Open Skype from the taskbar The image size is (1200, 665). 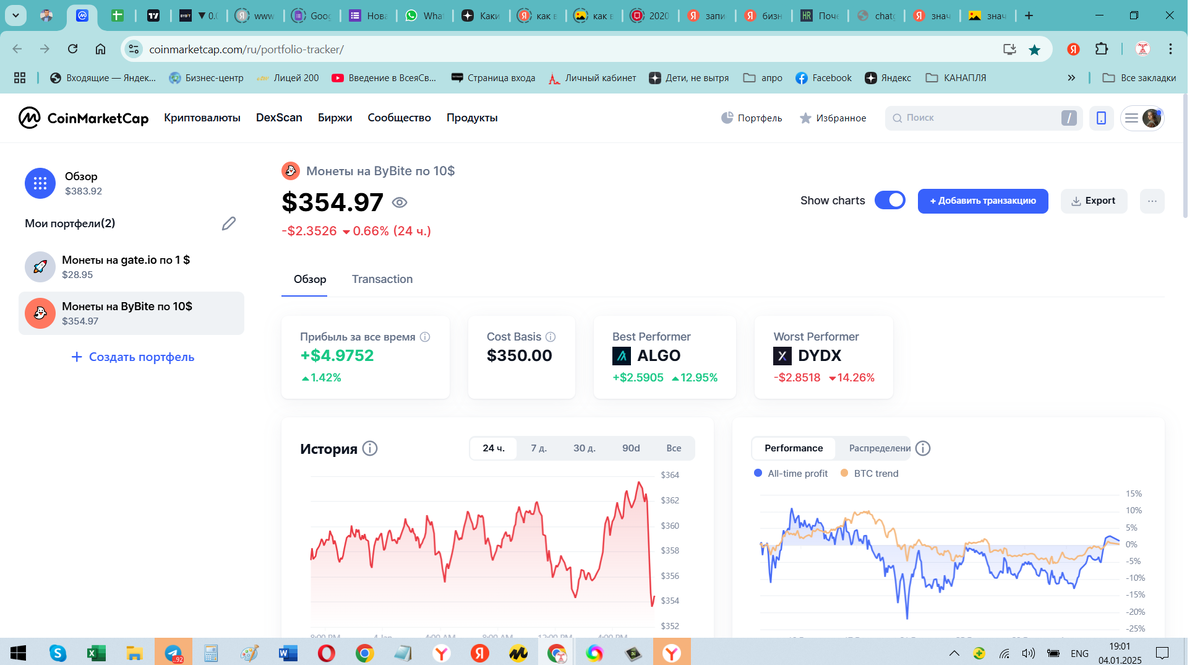pyautogui.click(x=58, y=653)
